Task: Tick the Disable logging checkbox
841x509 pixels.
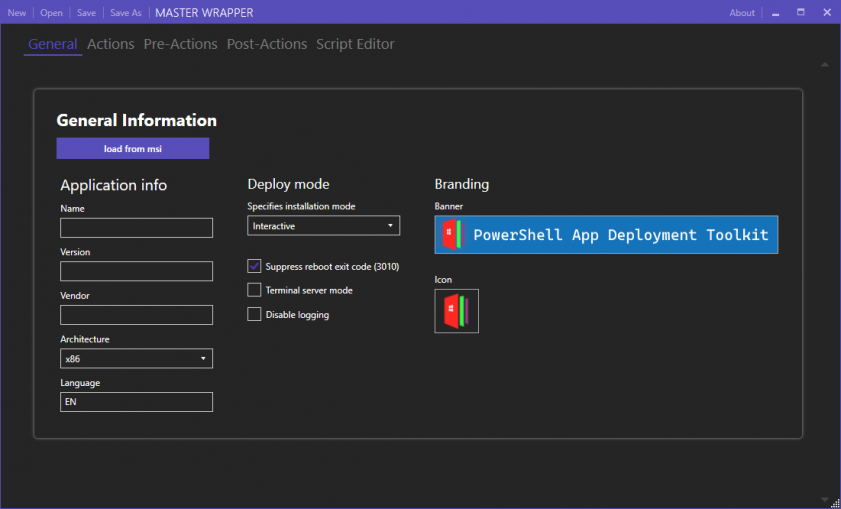Action: tap(254, 314)
